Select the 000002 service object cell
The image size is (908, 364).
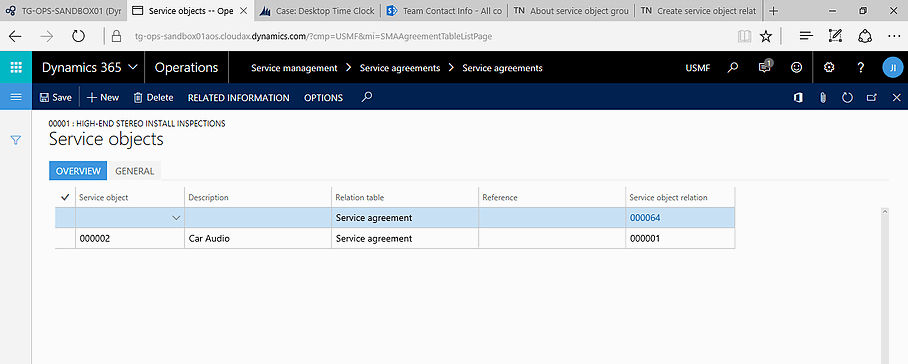(130, 238)
